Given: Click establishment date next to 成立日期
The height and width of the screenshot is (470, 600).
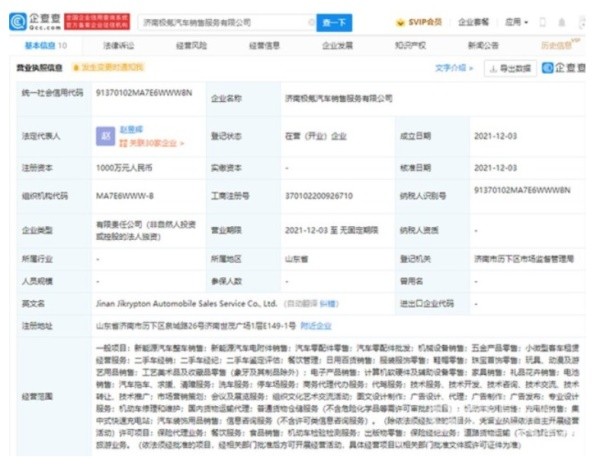Looking at the screenshot, I should pos(496,136).
